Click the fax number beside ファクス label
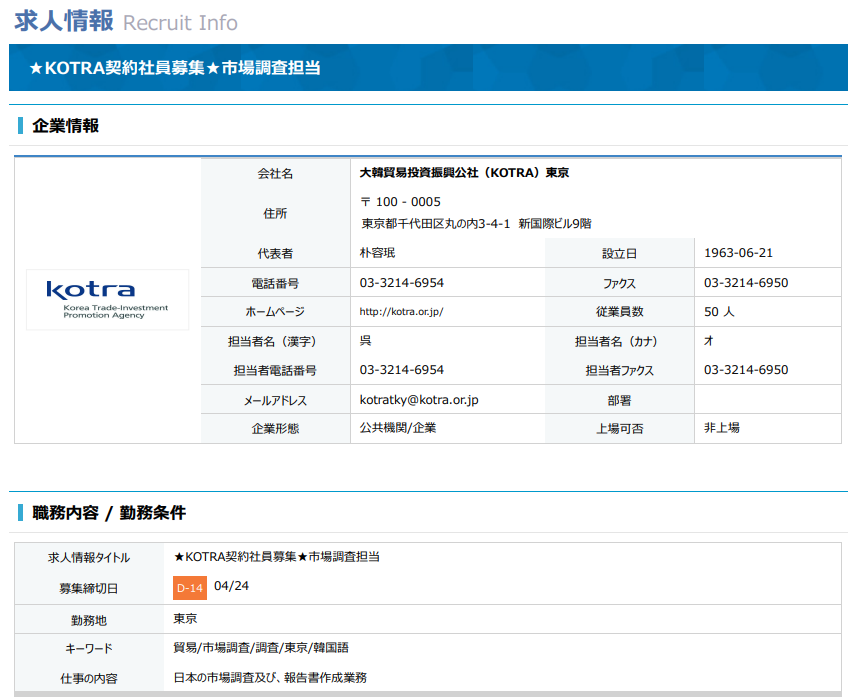Image resolution: width=848 pixels, height=700 pixels. tap(746, 283)
